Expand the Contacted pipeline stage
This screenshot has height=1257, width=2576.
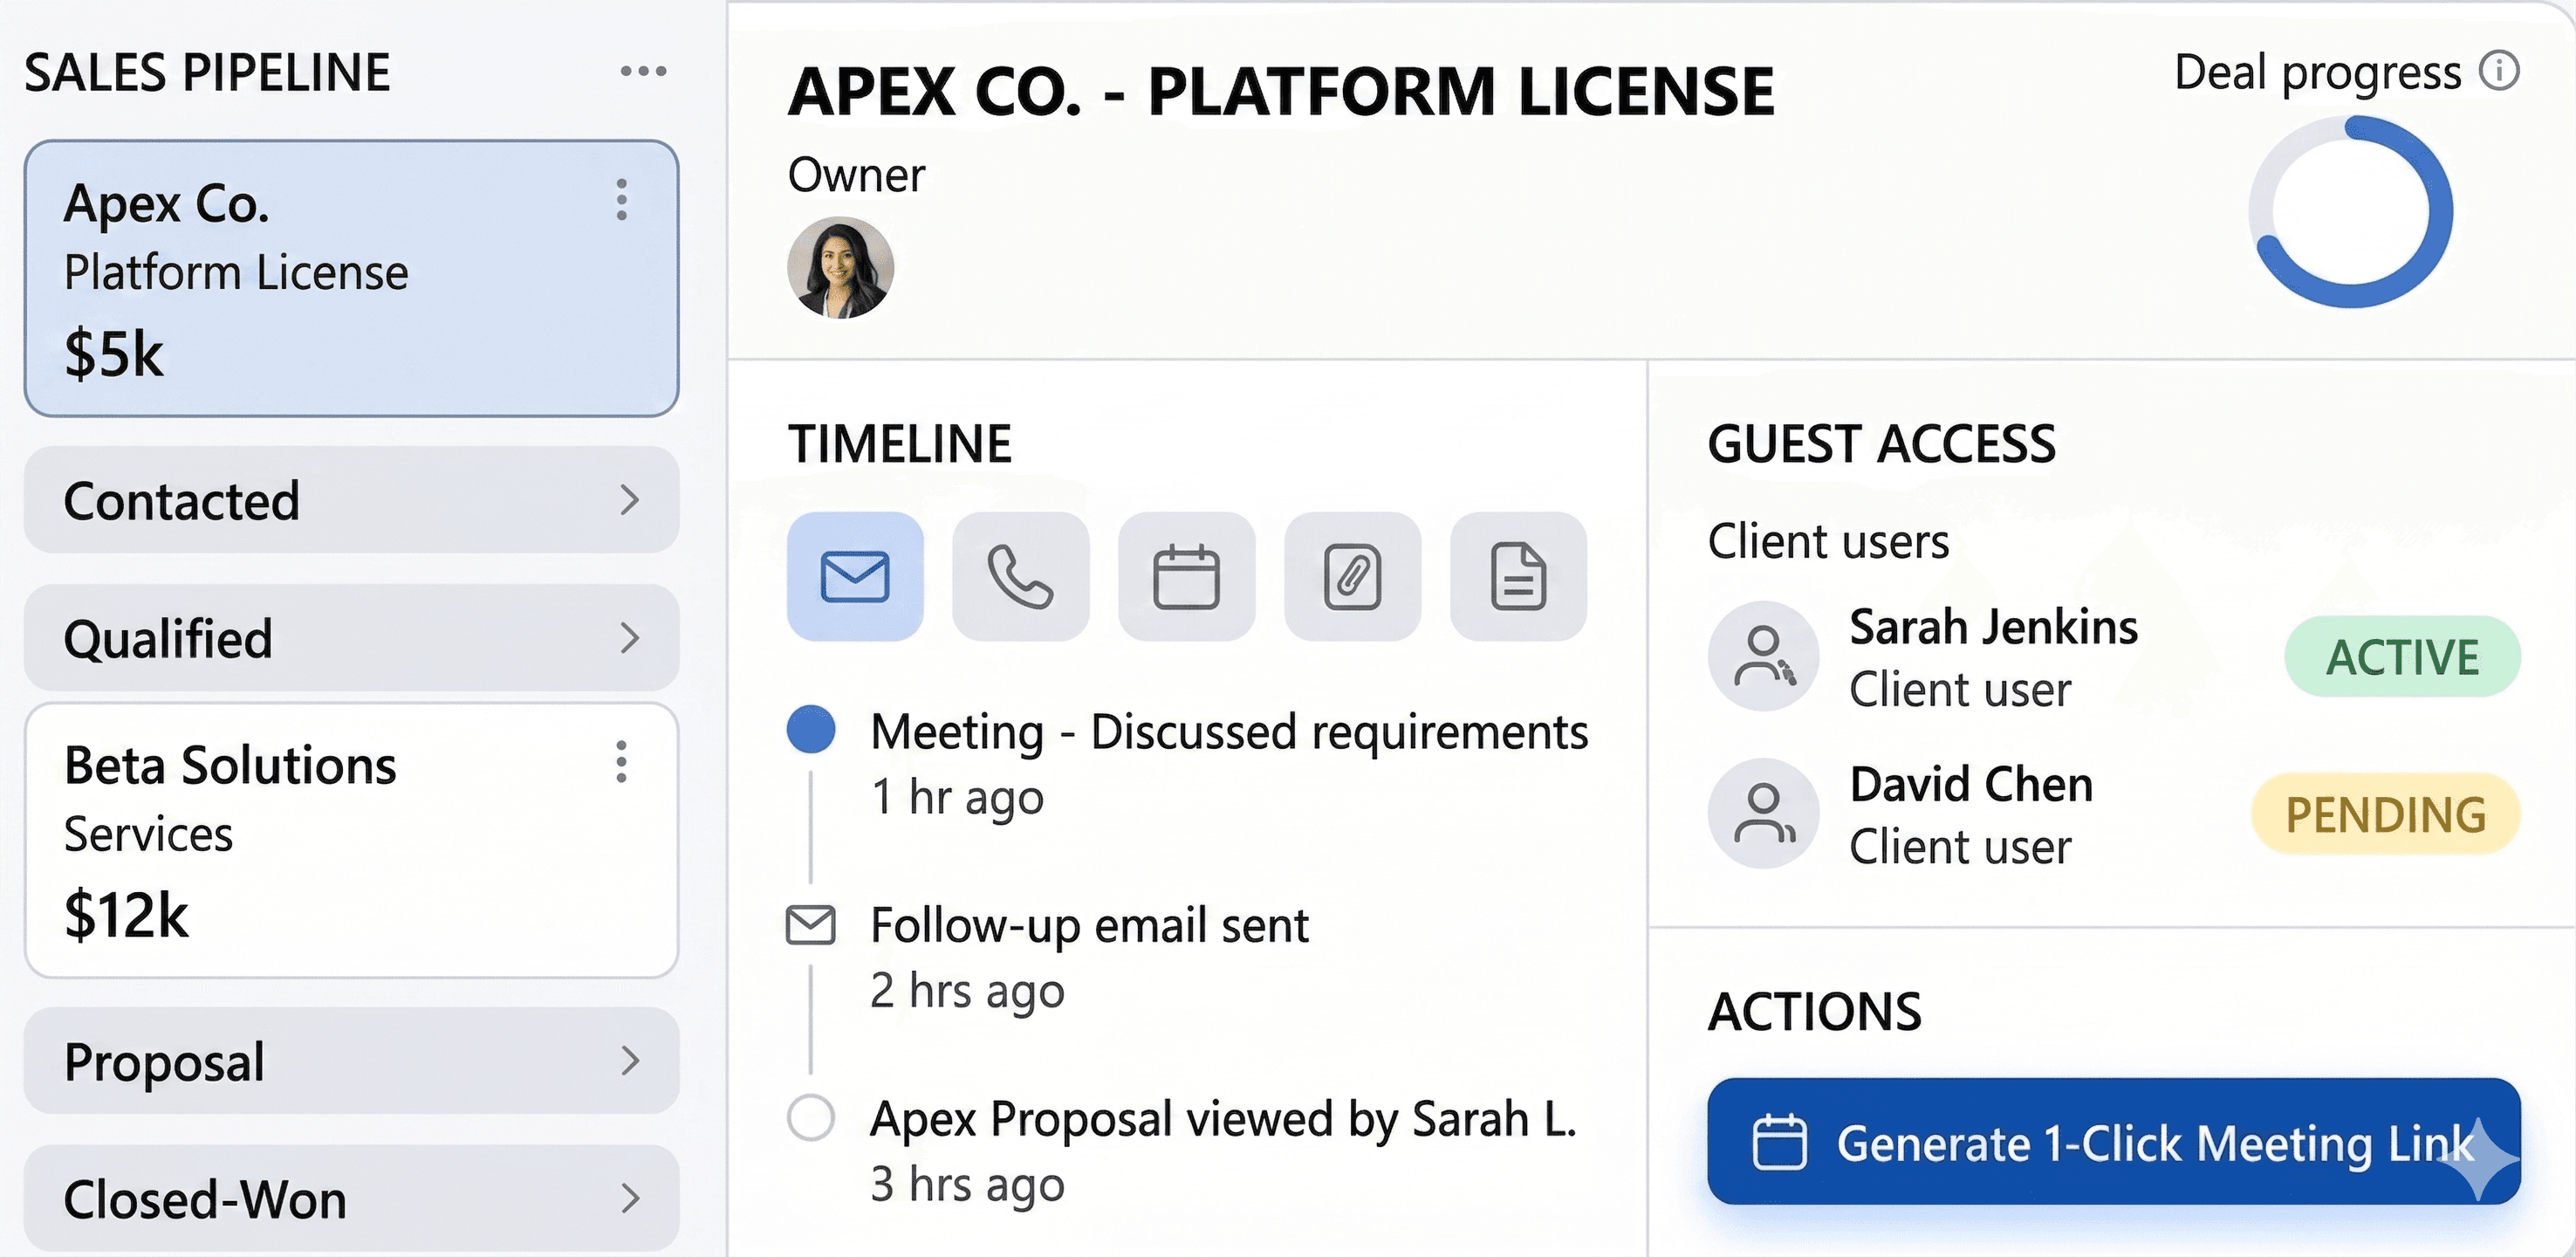[629, 500]
